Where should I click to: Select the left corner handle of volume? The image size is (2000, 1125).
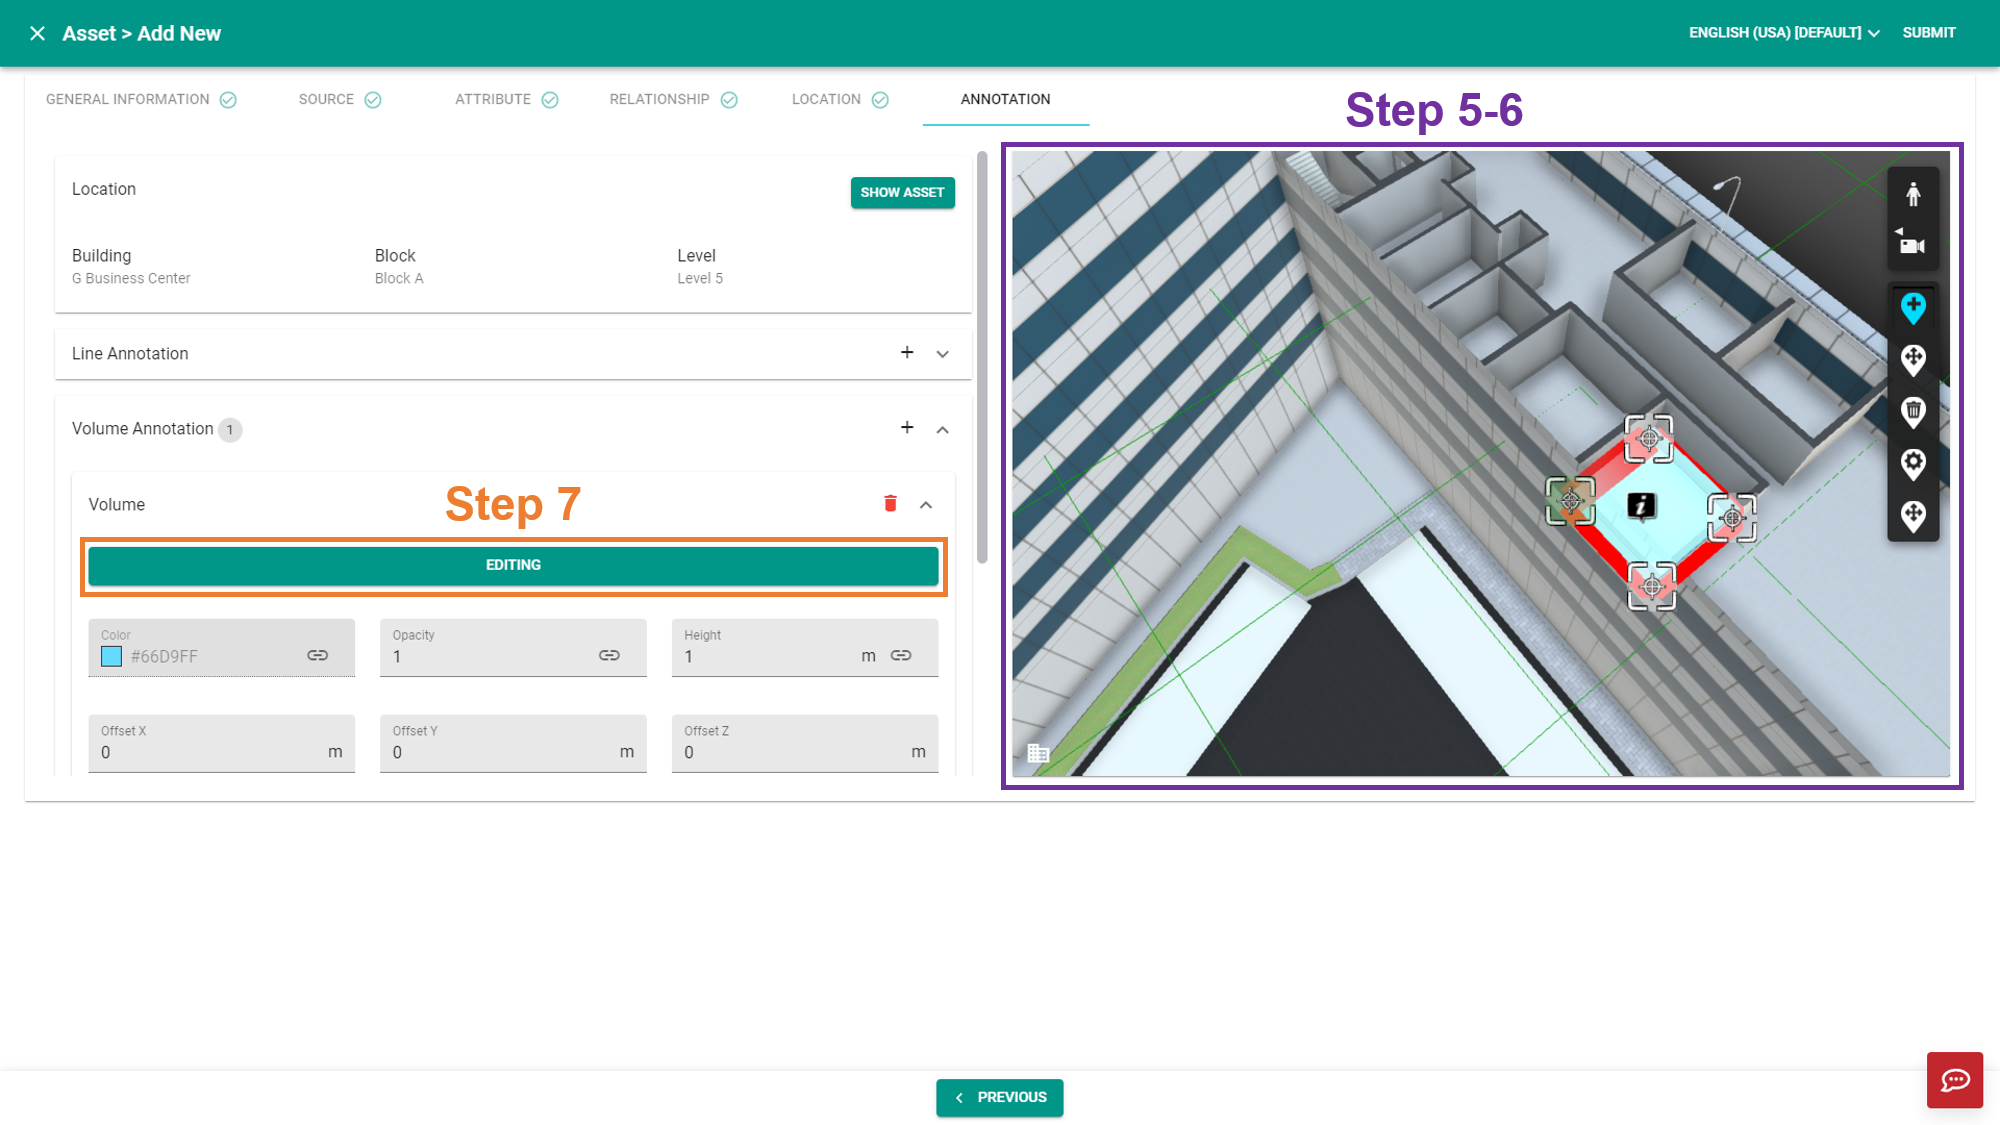click(1570, 500)
